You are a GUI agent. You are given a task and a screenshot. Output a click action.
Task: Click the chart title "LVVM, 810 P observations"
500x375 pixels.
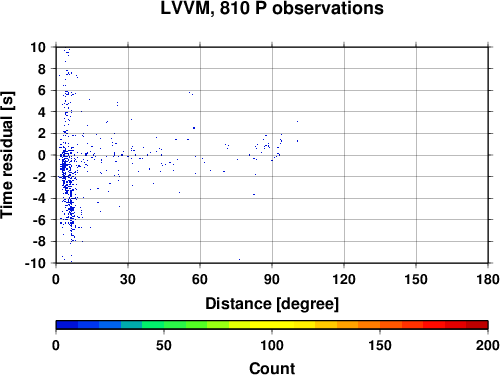272,8
